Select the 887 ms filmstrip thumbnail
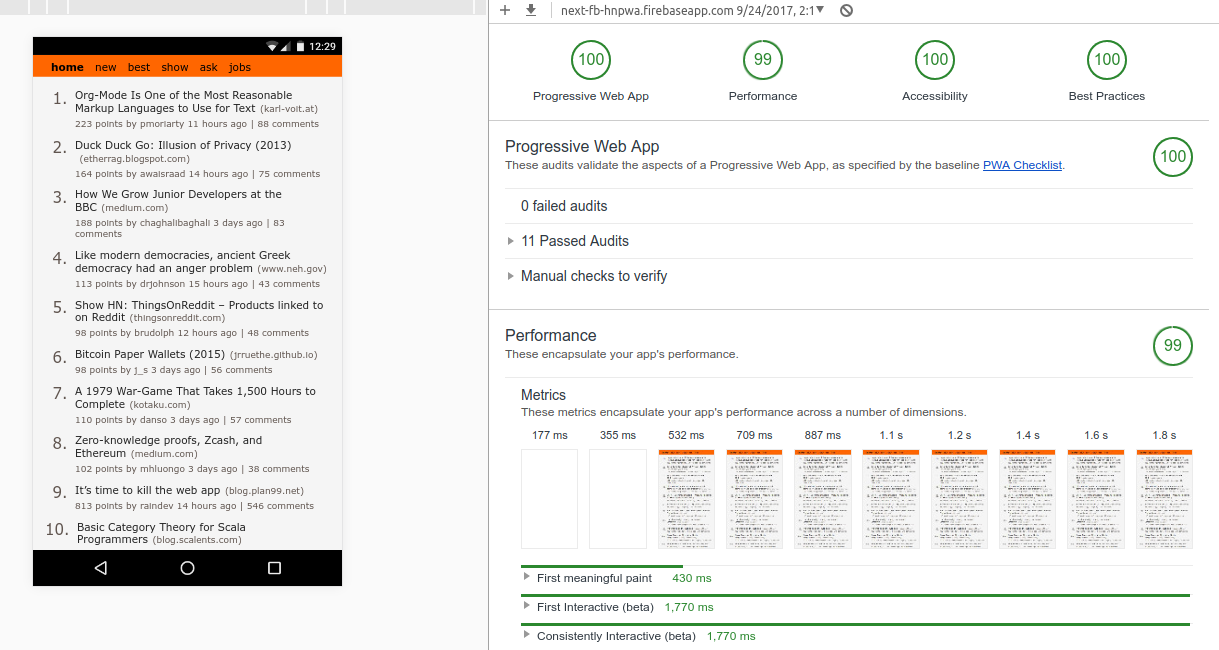The image size is (1219, 650). click(822, 499)
